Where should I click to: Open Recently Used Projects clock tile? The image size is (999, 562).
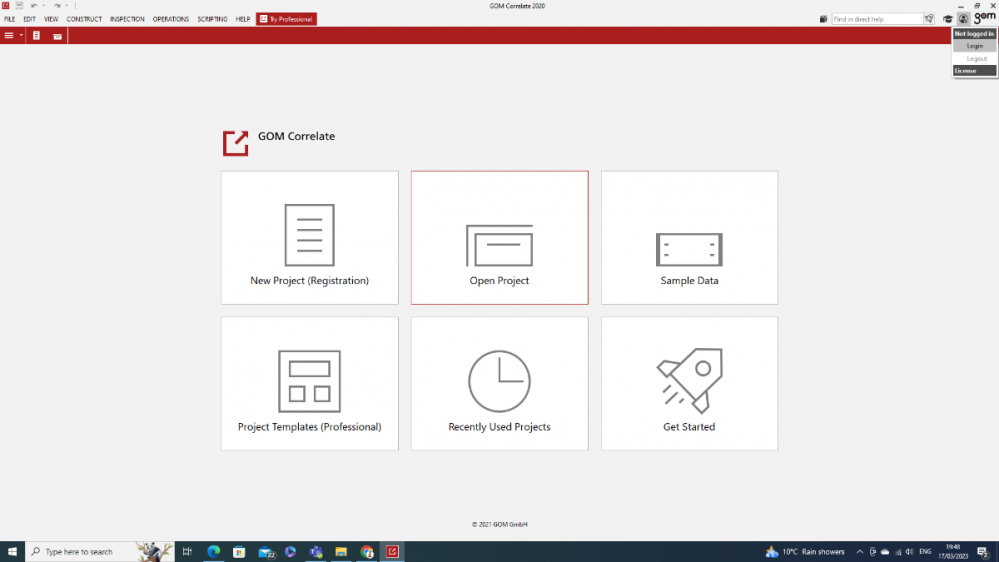tap(499, 384)
